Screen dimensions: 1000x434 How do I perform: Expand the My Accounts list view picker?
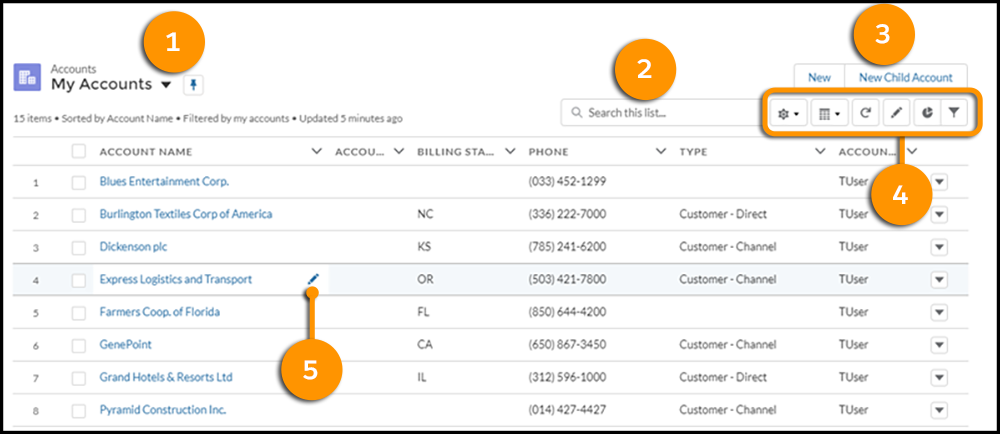coord(165,86)
